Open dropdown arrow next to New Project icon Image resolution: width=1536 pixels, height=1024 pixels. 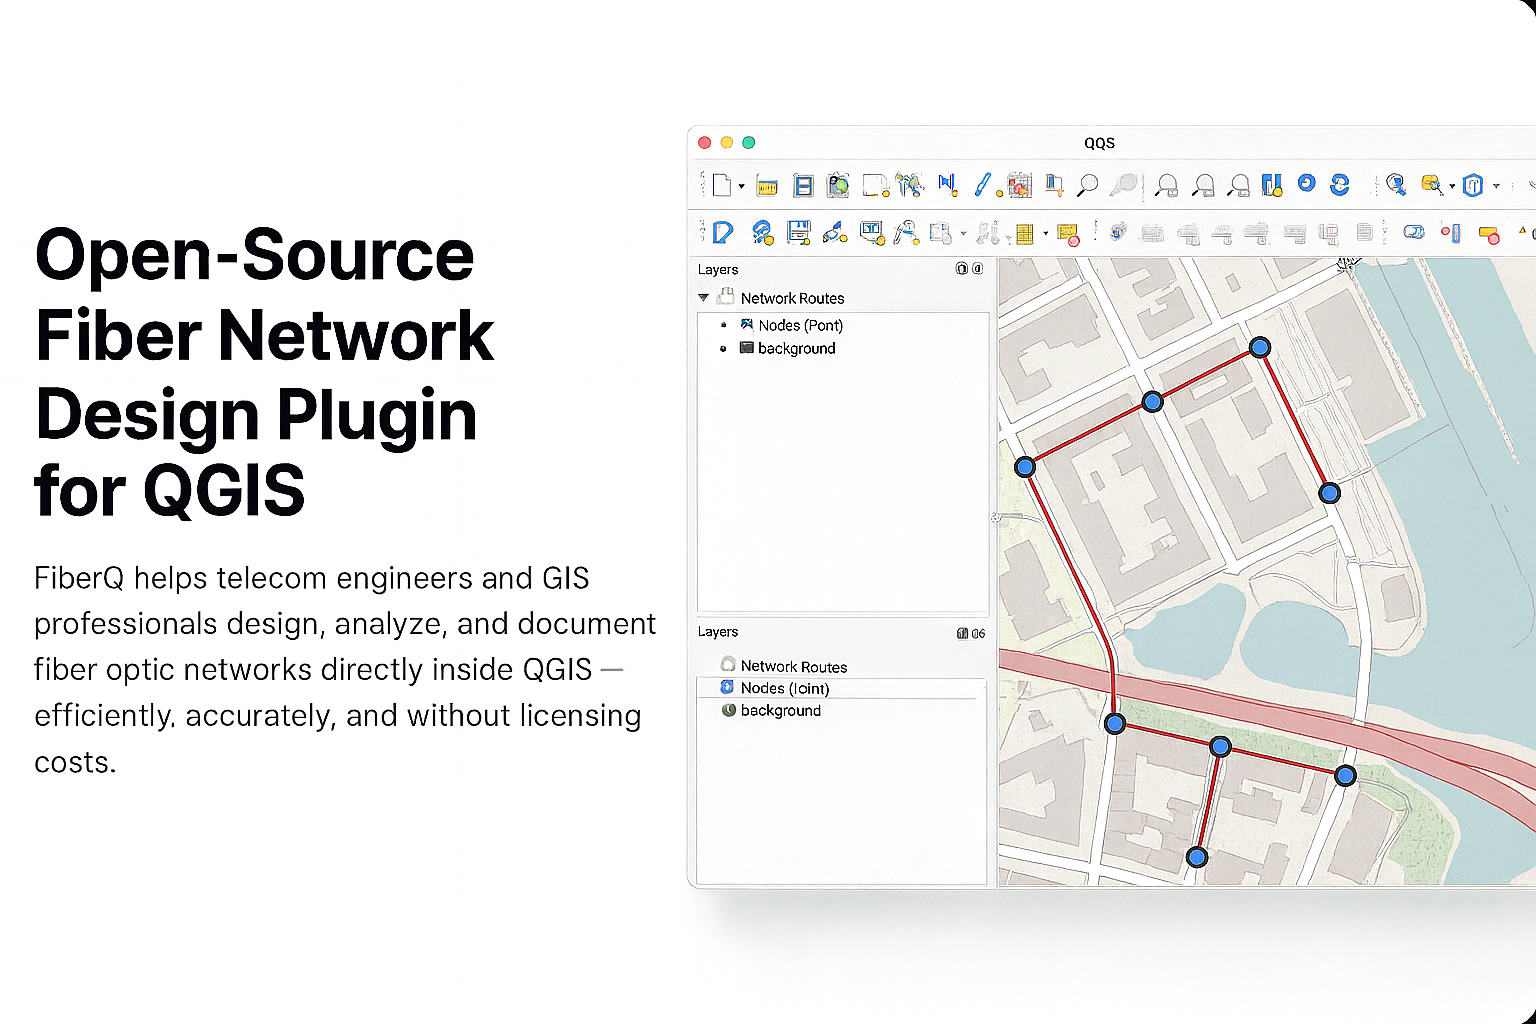click(x=741, y=187)
